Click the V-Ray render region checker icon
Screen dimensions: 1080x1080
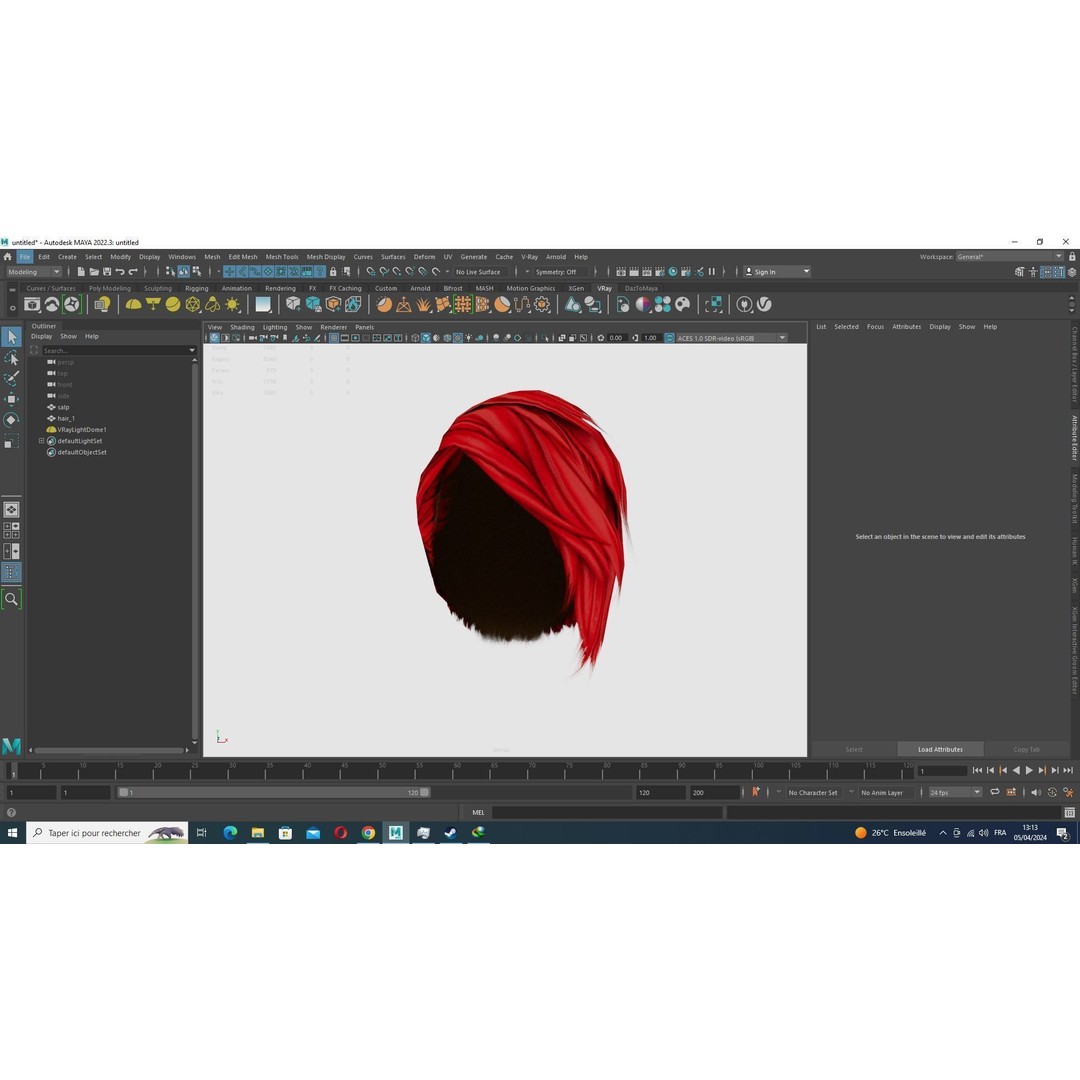[714, 304]
